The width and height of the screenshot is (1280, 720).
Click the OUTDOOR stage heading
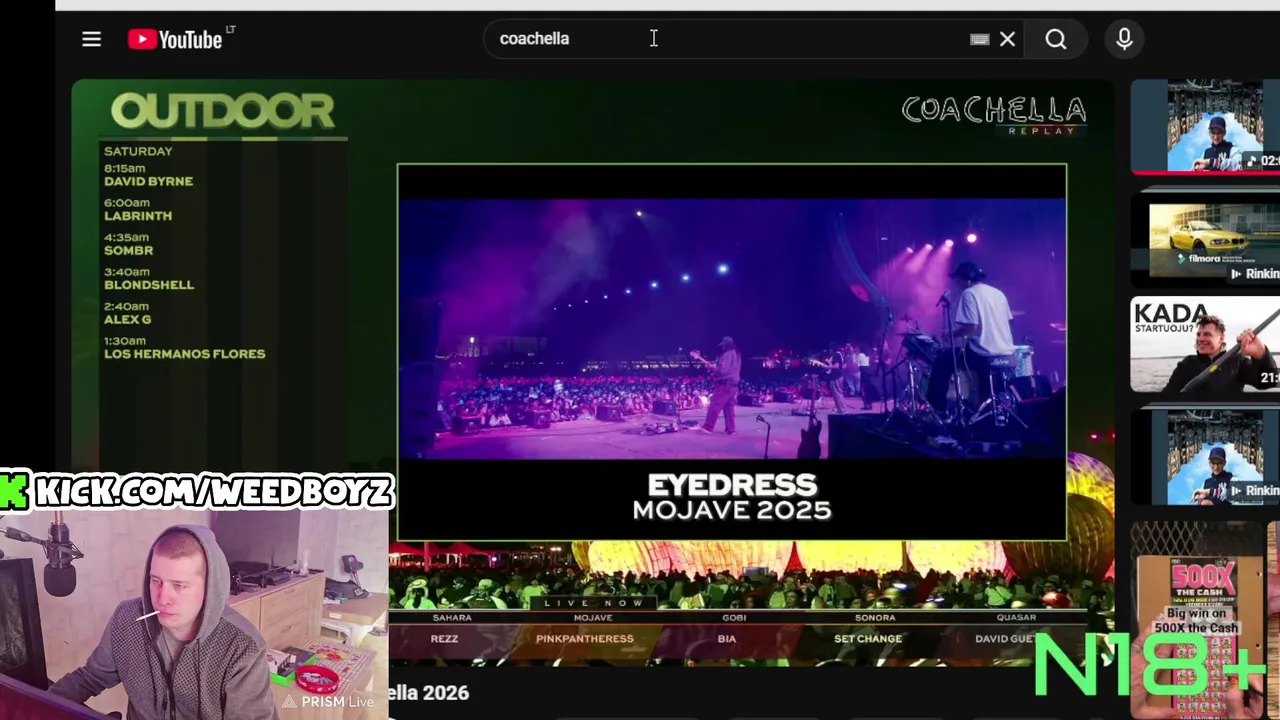[222, 111]
